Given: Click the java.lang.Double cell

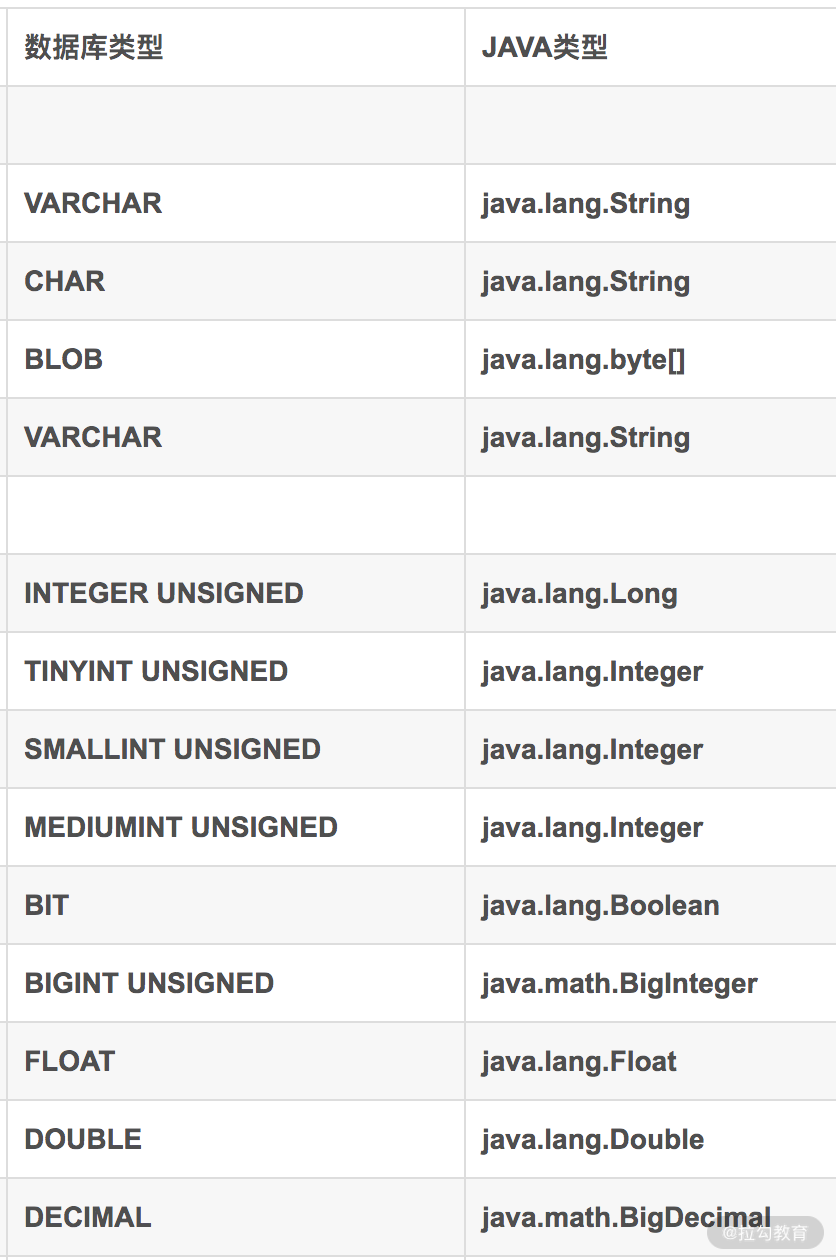Looking at the screenshot, I should click(x=592, y=1139).
